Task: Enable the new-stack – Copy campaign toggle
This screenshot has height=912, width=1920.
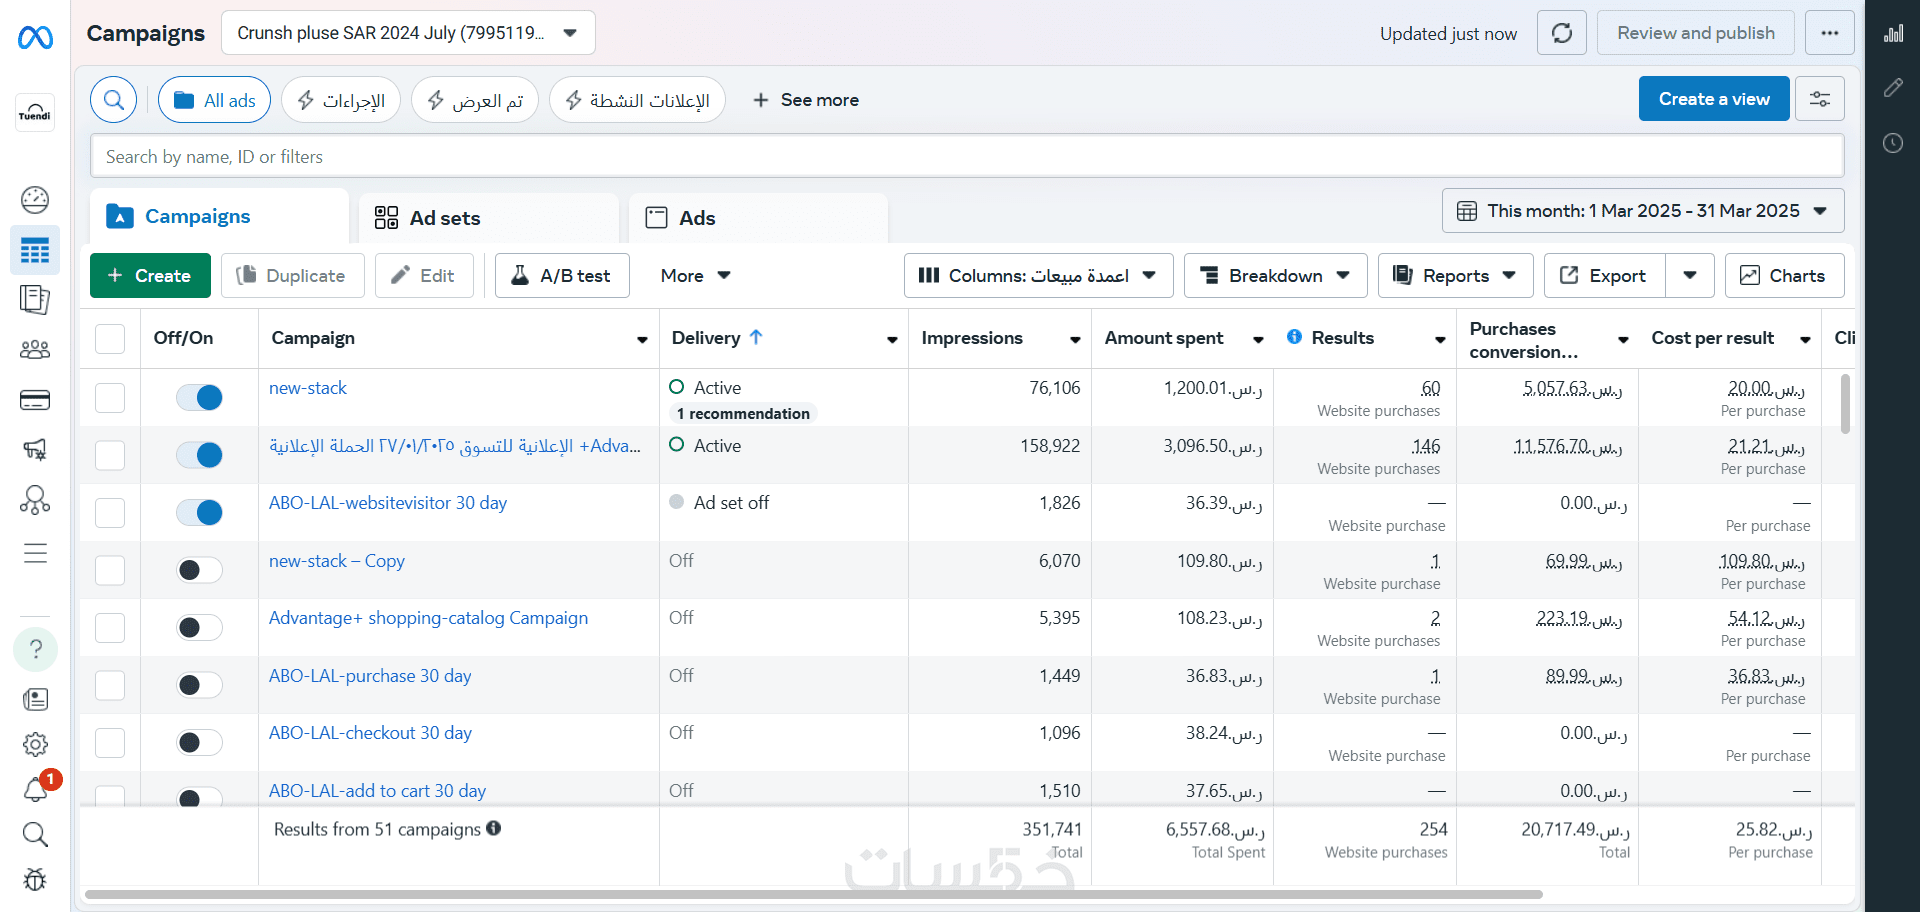Action: coord(199,570)
